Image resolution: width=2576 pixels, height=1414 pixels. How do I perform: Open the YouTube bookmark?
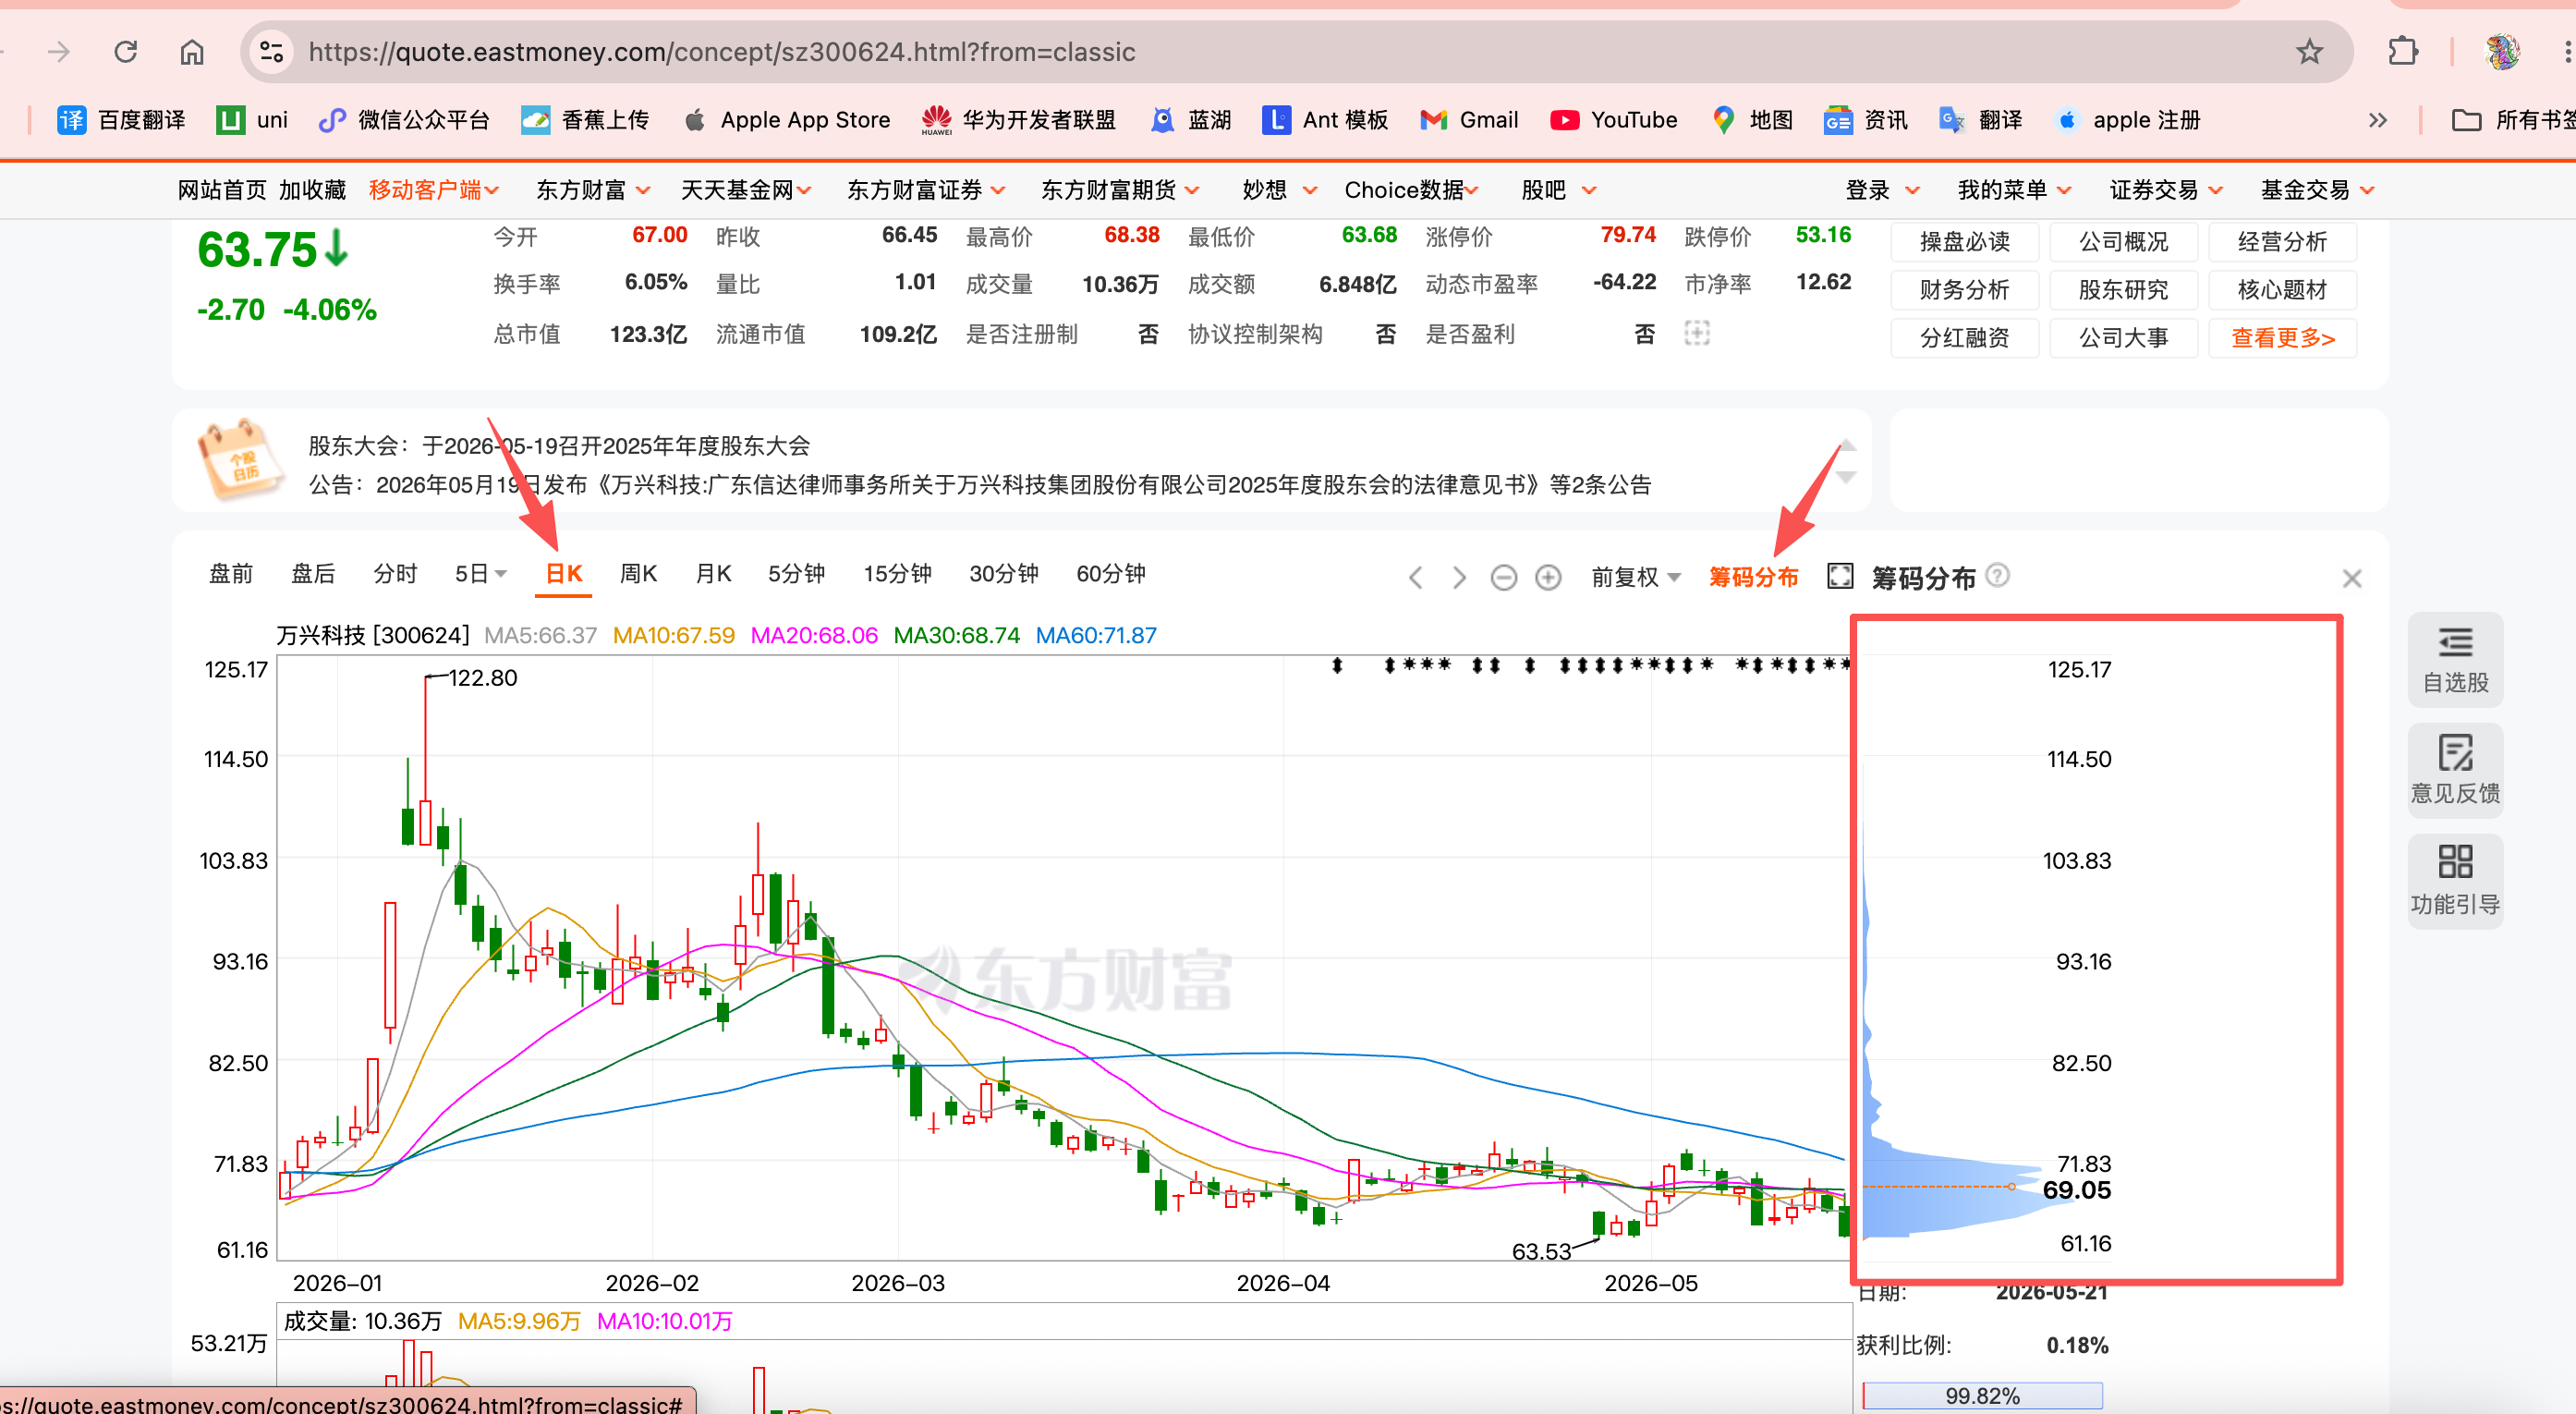1614,120
